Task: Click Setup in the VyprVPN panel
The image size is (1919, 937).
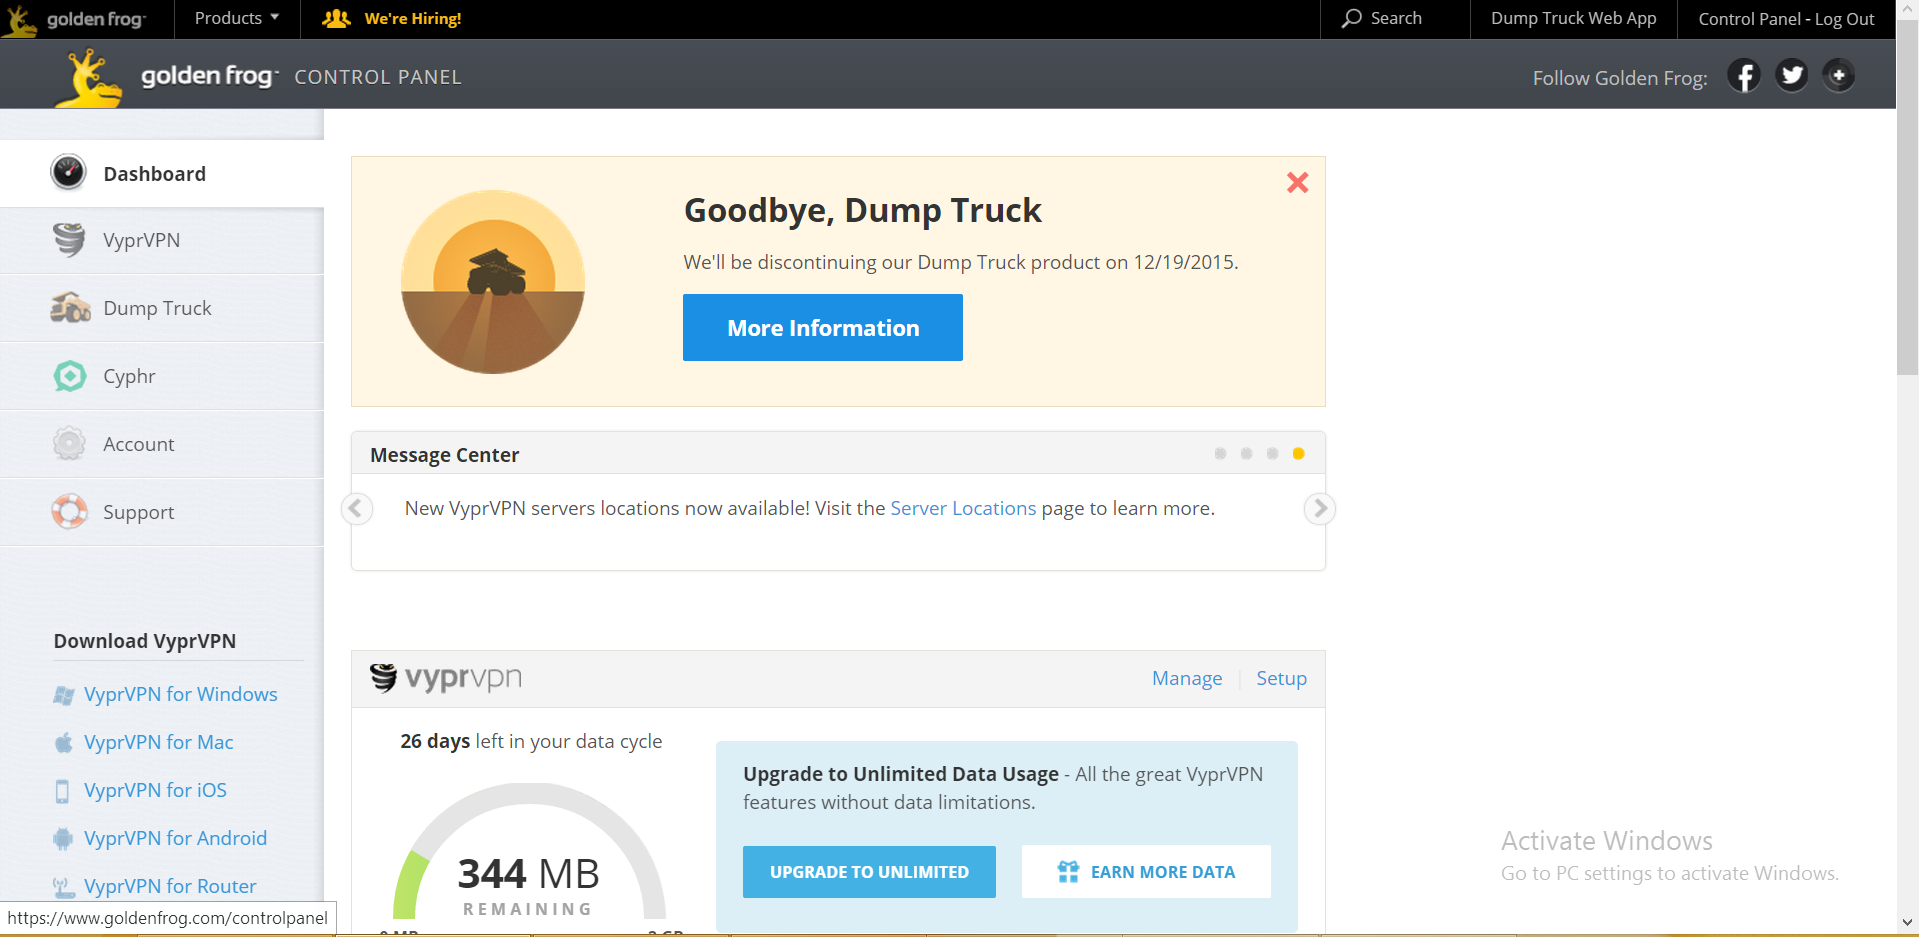Action: [x=1281, y=678]
